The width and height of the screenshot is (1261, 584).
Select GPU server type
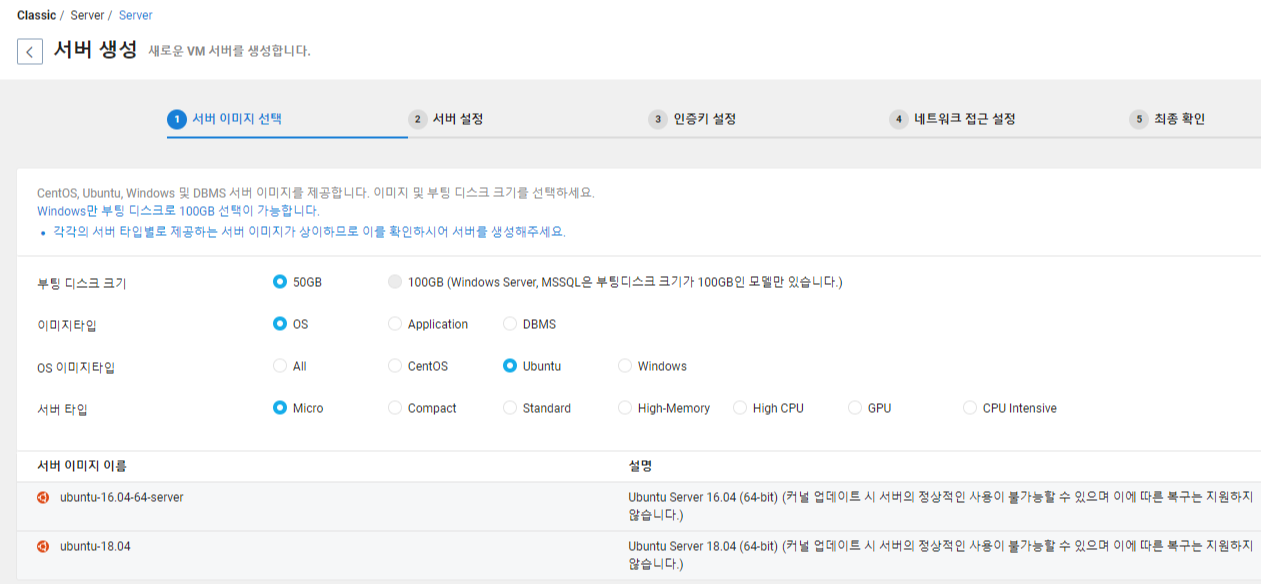click(855, 408)
